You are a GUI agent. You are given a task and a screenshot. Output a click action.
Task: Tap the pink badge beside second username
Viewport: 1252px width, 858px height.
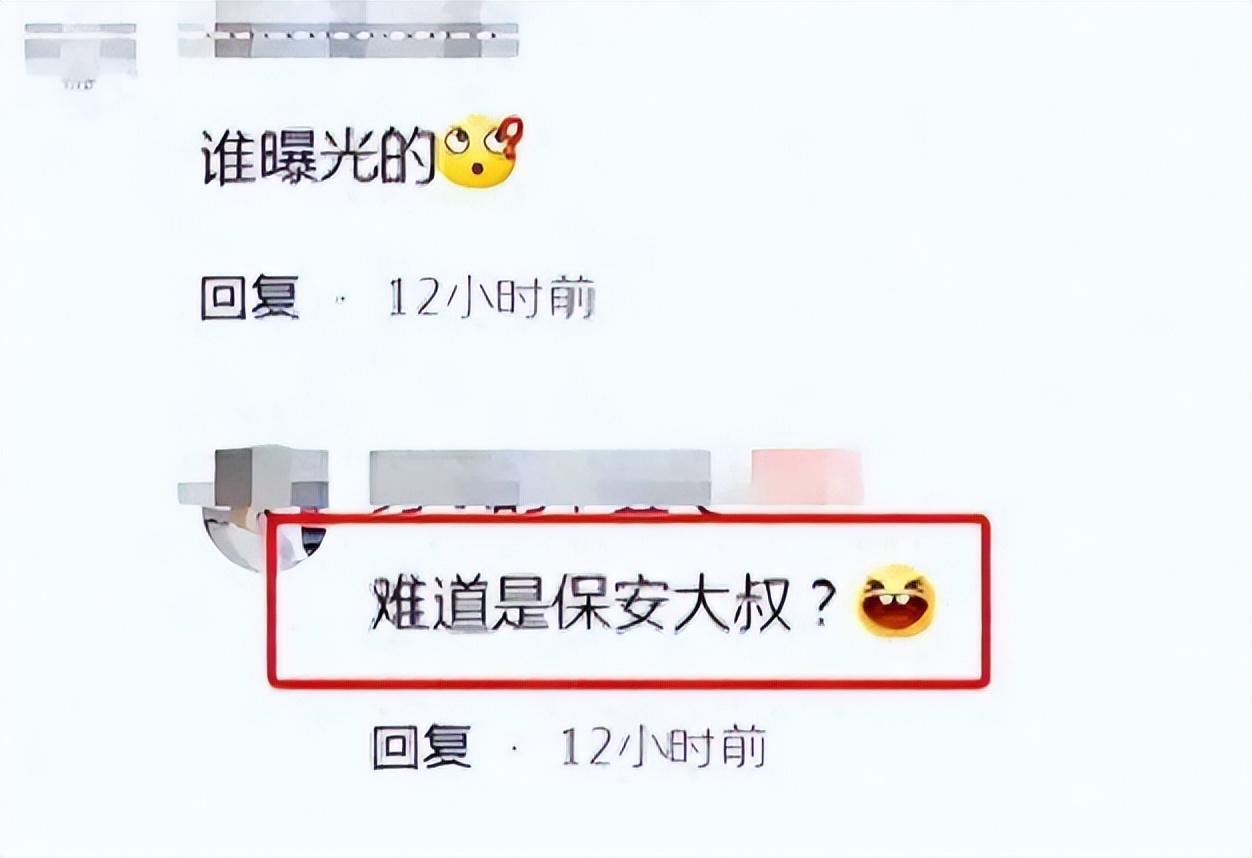[807, 477]
